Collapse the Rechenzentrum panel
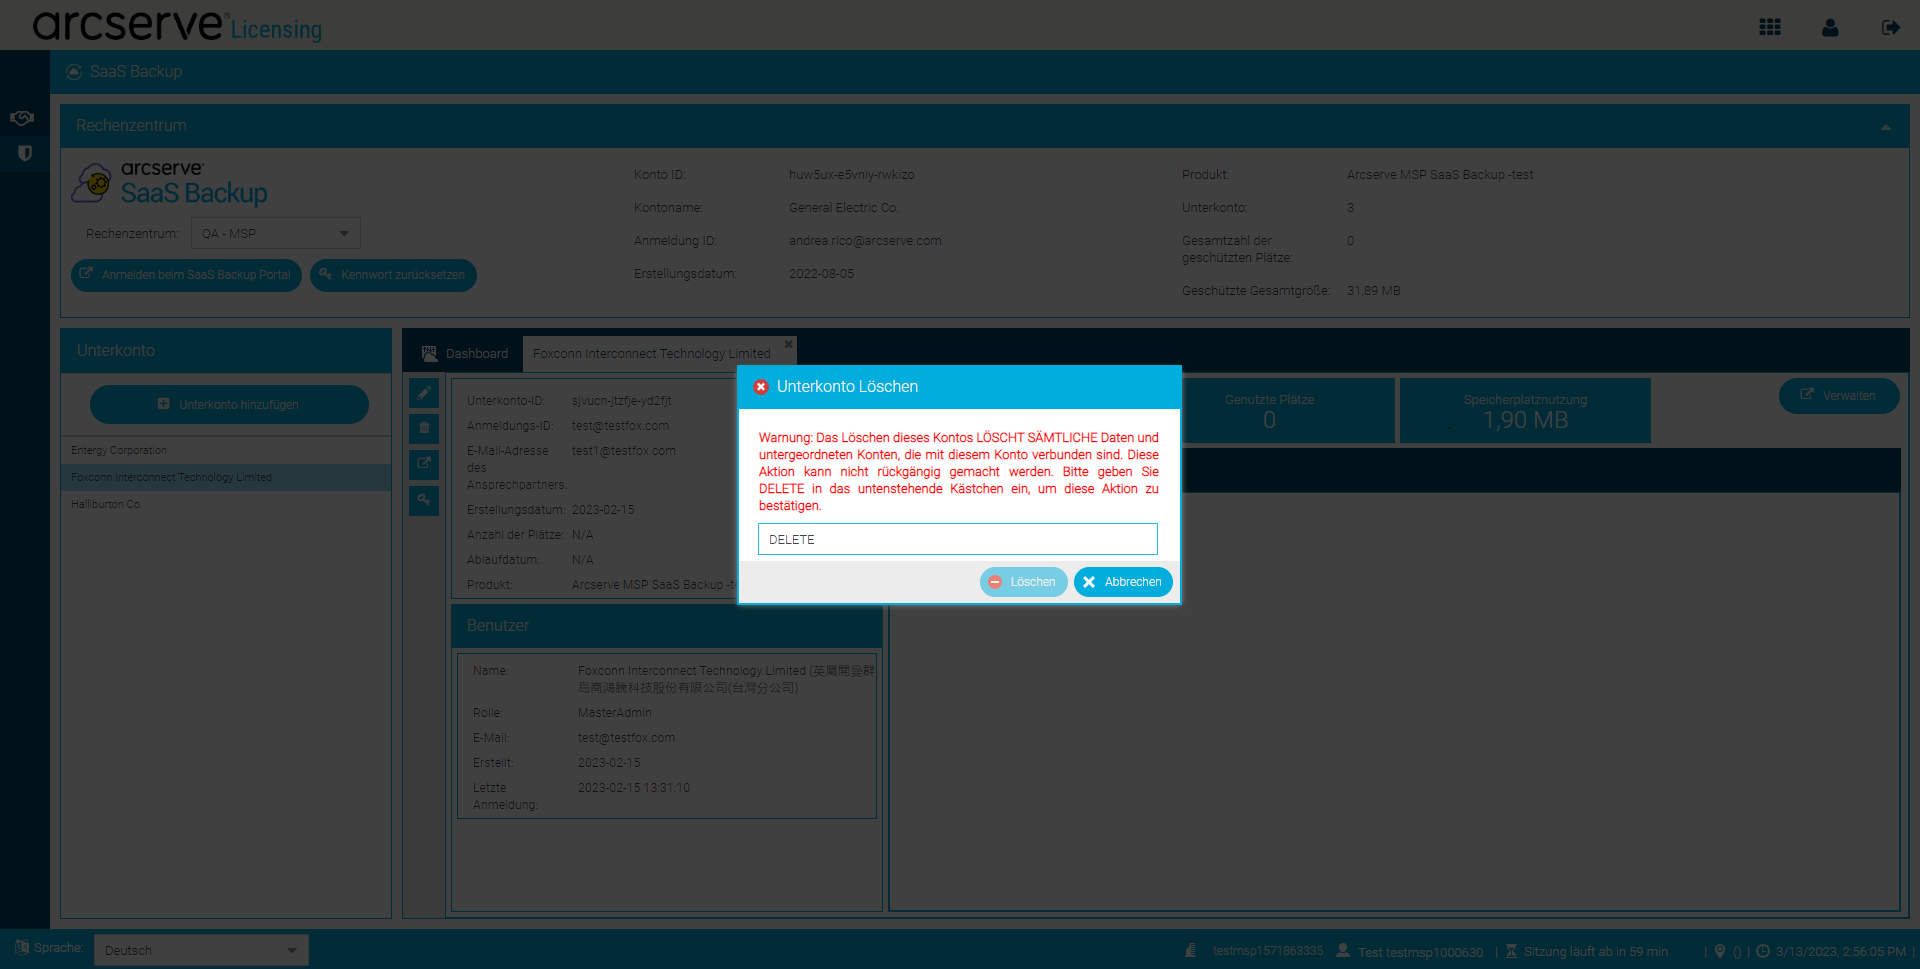Viewport: 1920px width, 969px height. tap(1885, 127)
